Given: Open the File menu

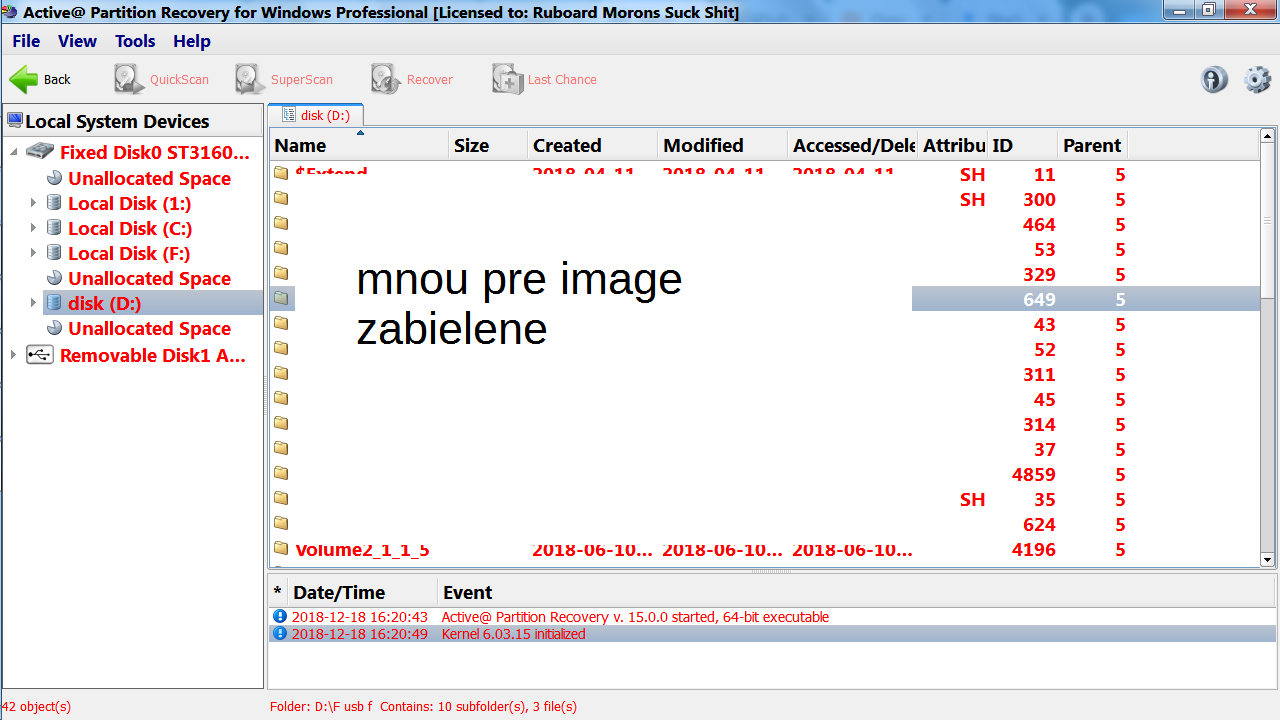Looking at the screenshot, I should (26, 41).
